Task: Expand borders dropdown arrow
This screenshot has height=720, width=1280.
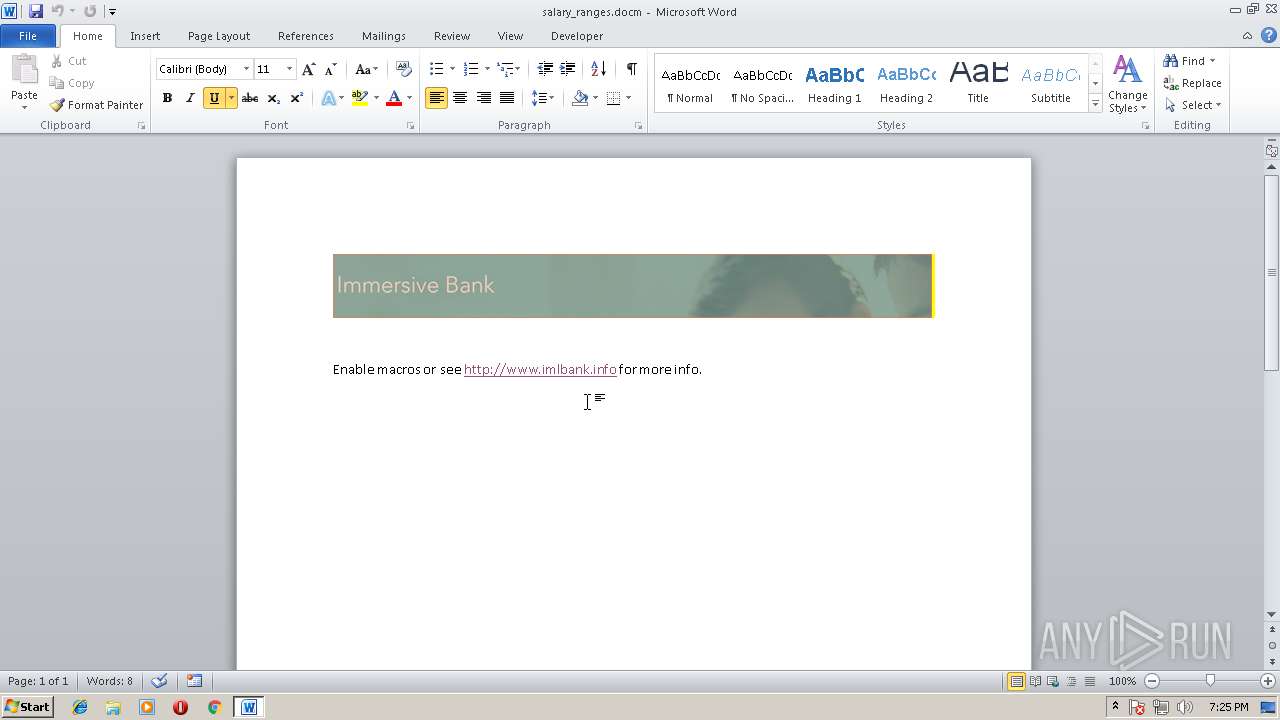Action: pos(628,98)
